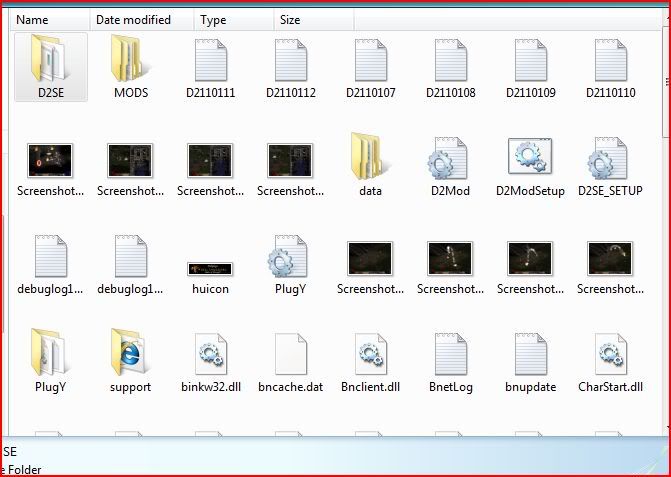
Task: Select the huicon image file
Action: 210,268
